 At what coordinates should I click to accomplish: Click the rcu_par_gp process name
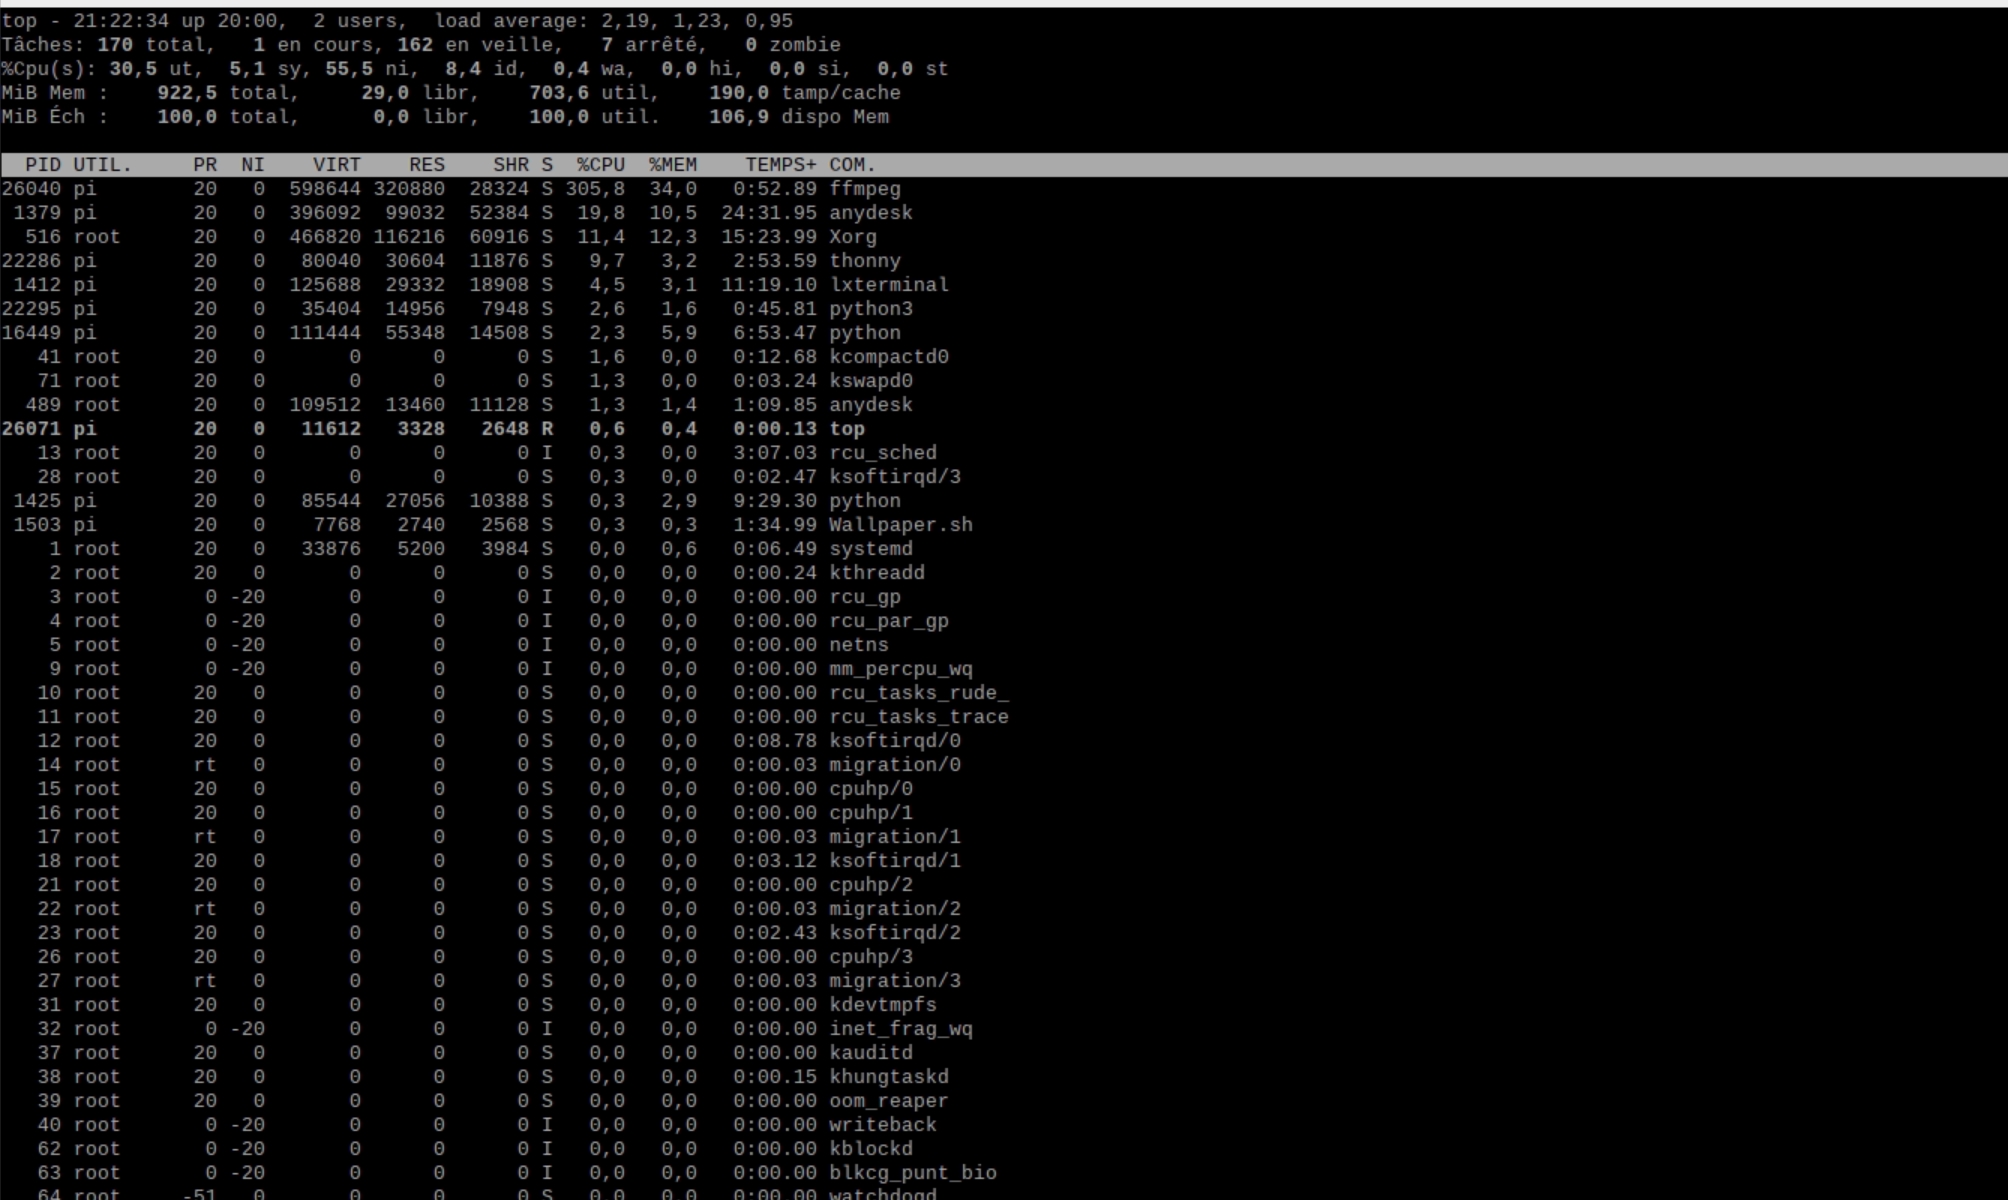click(x=889, y=621)
